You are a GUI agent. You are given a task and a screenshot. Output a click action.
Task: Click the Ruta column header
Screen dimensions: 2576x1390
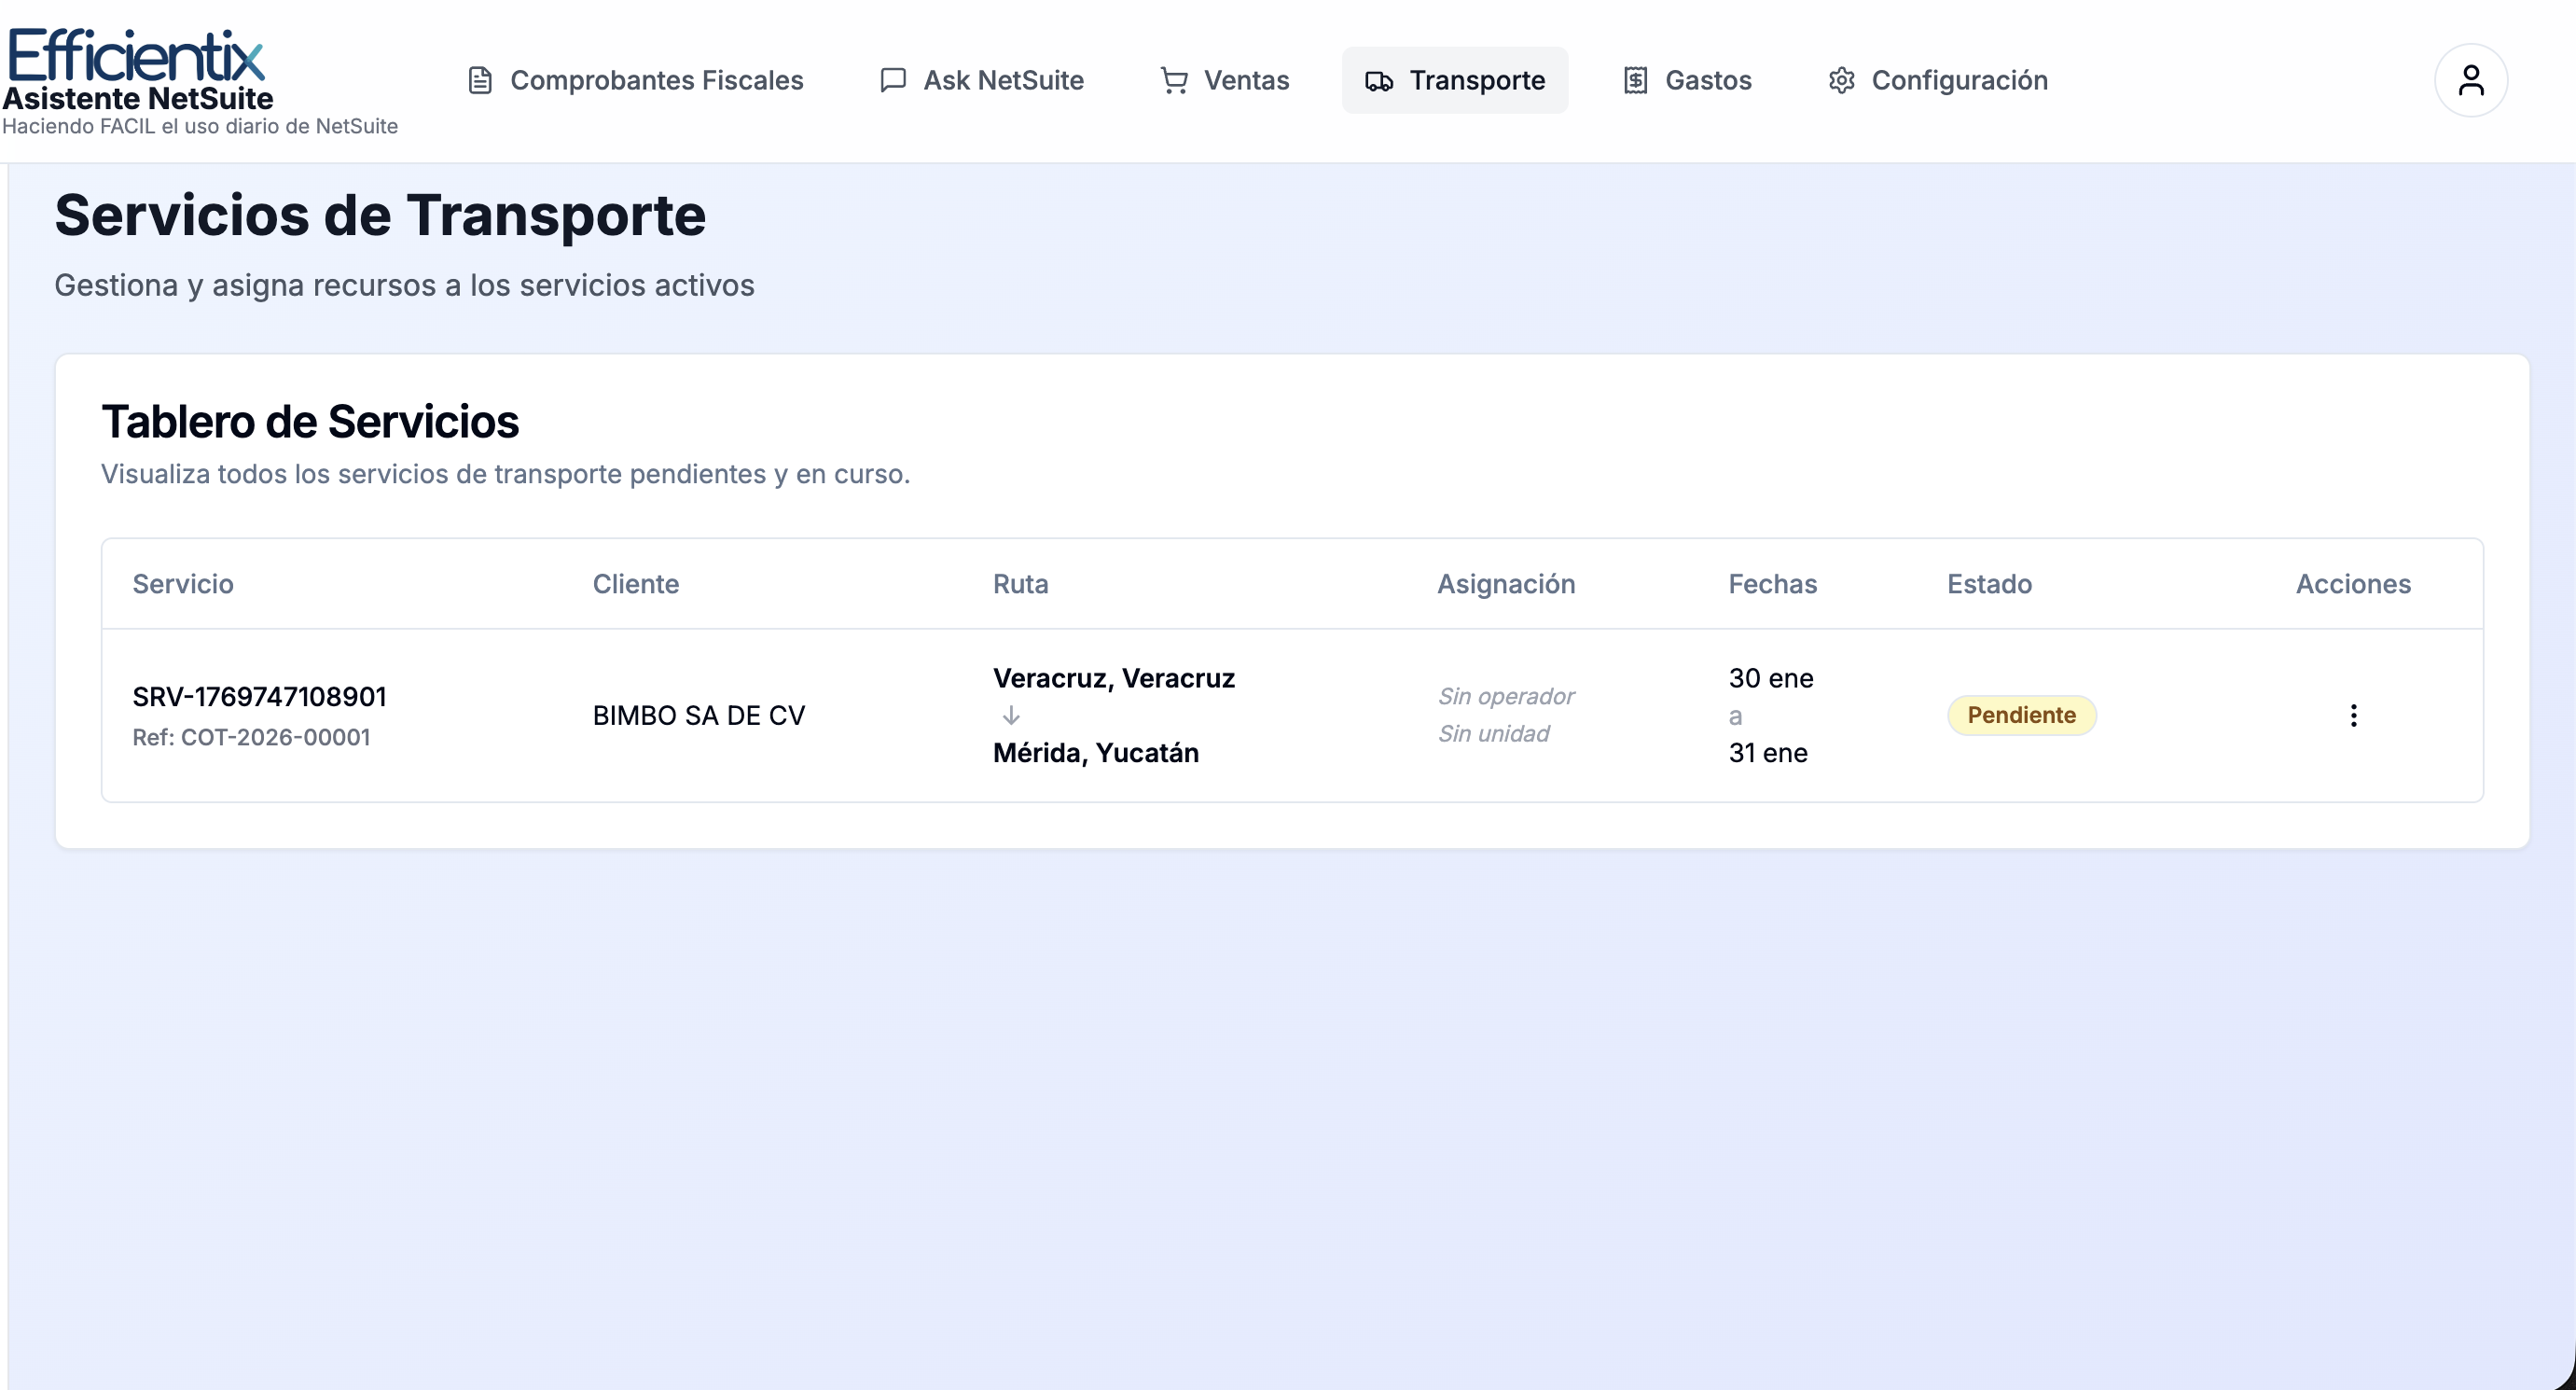point(1020,584)
